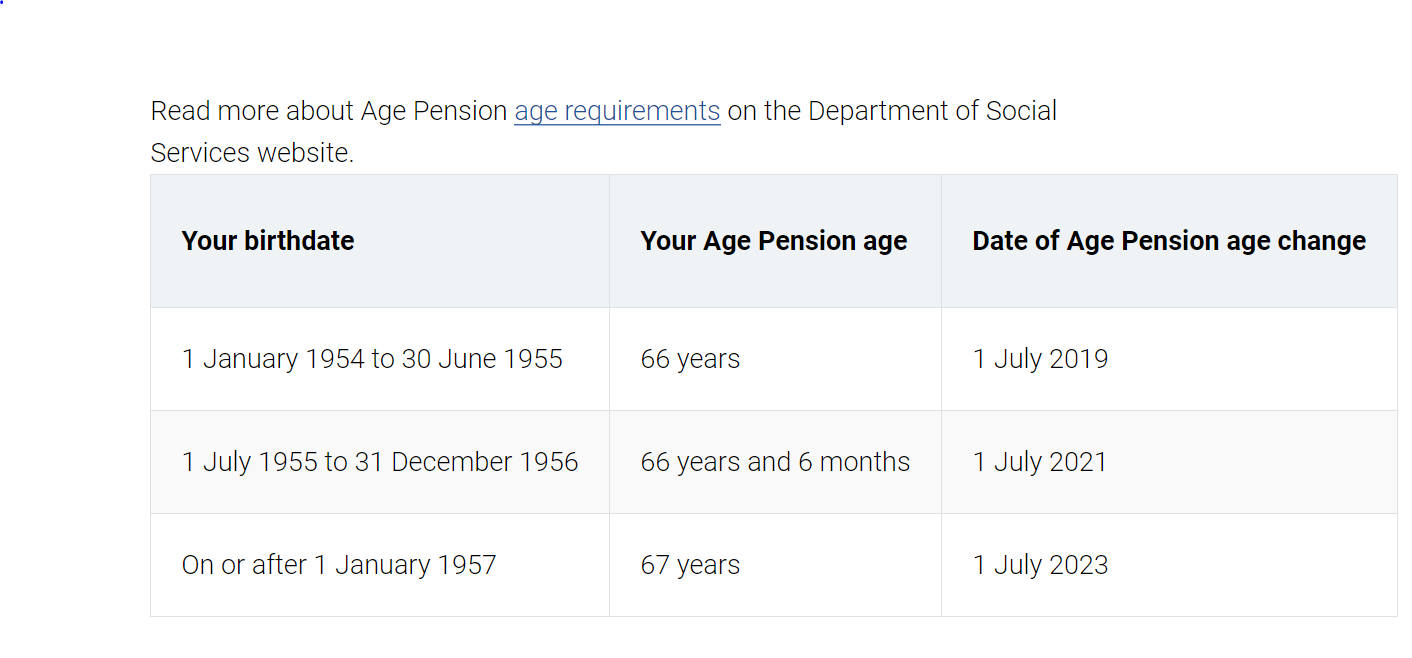Click the 1 July 2021 date cell
Screen dimensions: 1412x658
click(1040, 462)
